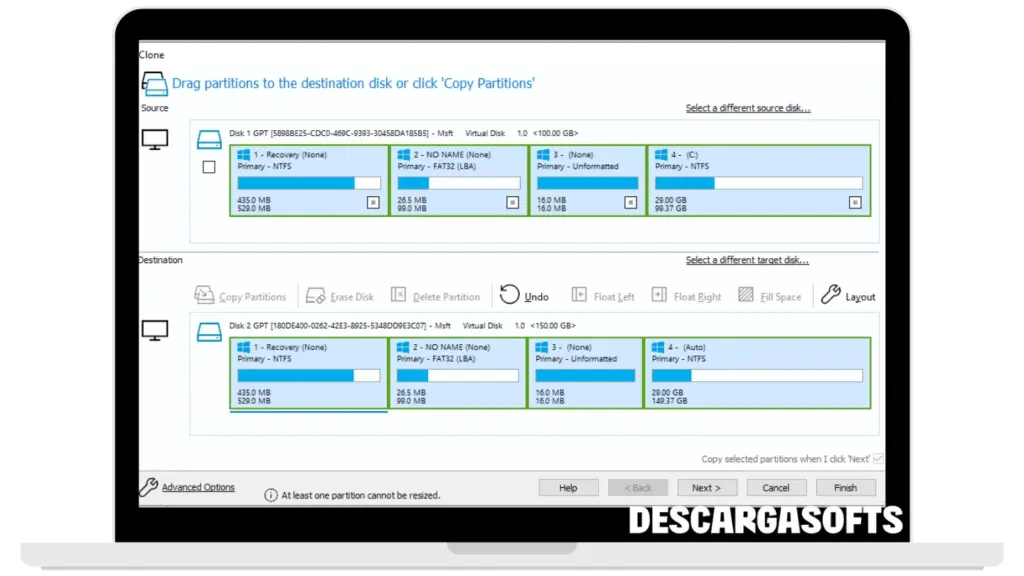Open 'Select a different target disk' link
This screenshot has width=1024, height=576.
point(747,260)
